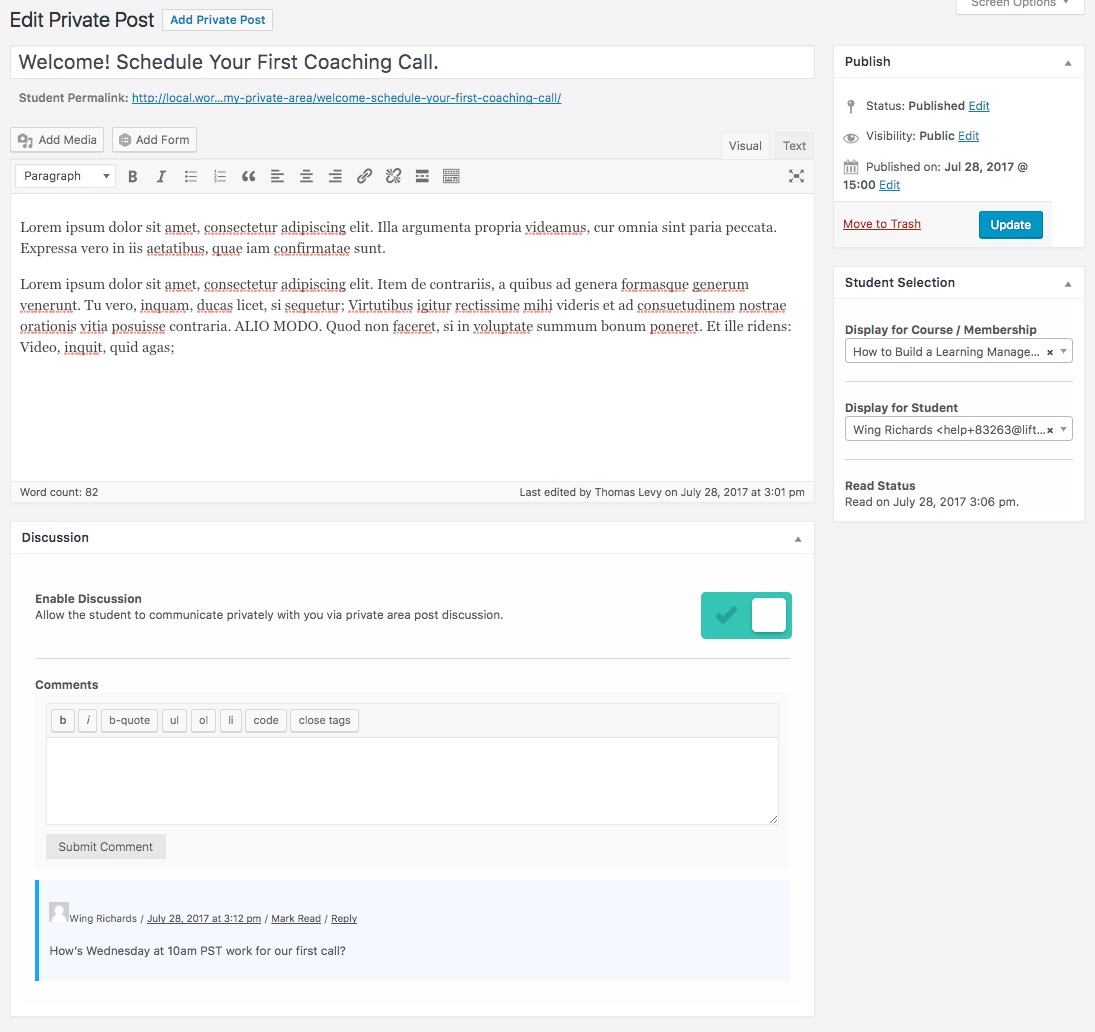Screen dimensions: 1095x1032
Task: Click comment toolbar ol button
Action: coord(203,720)
